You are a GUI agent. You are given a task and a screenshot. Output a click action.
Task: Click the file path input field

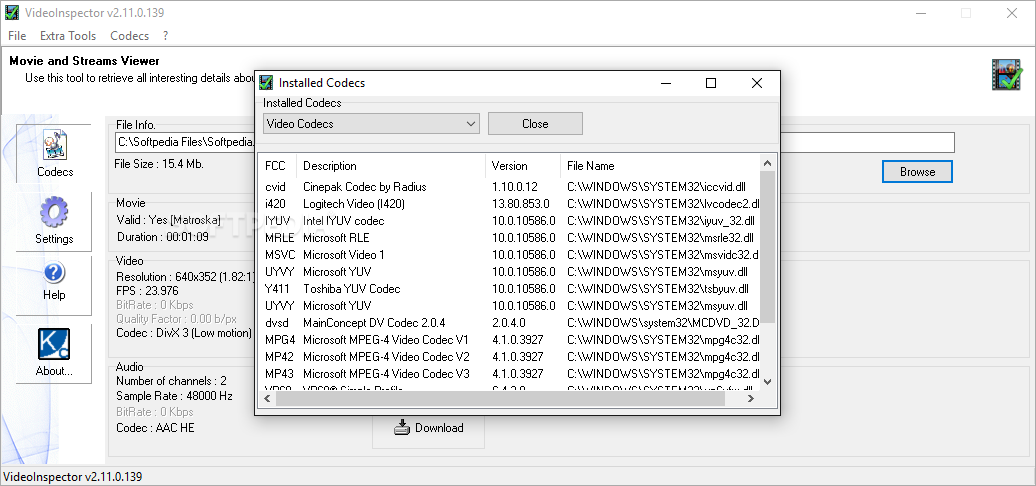[x=535, y=142]
